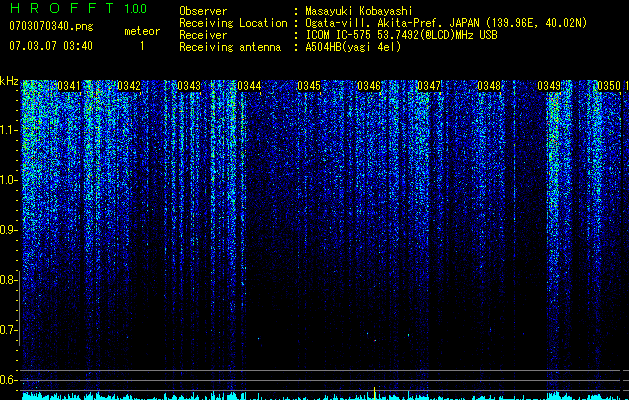Click the HROFFT title text
The height and width of the screenshot is (400, 629).
click(x=62, y=8)
